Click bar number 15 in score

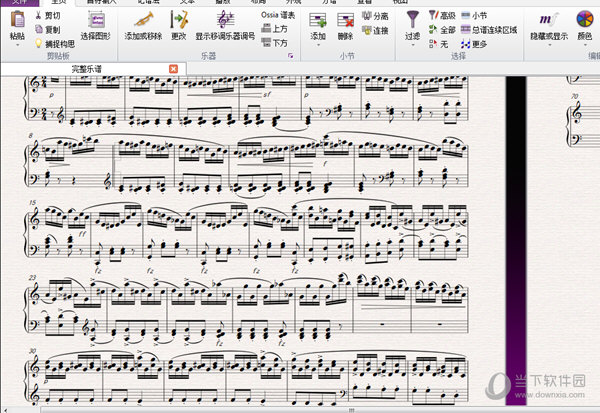point(33,202)
